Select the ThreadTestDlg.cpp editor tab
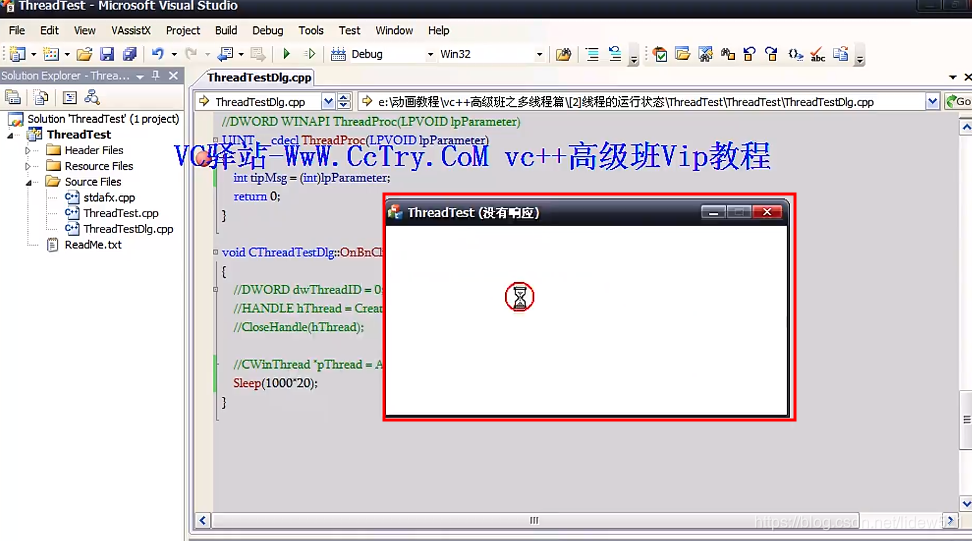 [x=259, y=77]
